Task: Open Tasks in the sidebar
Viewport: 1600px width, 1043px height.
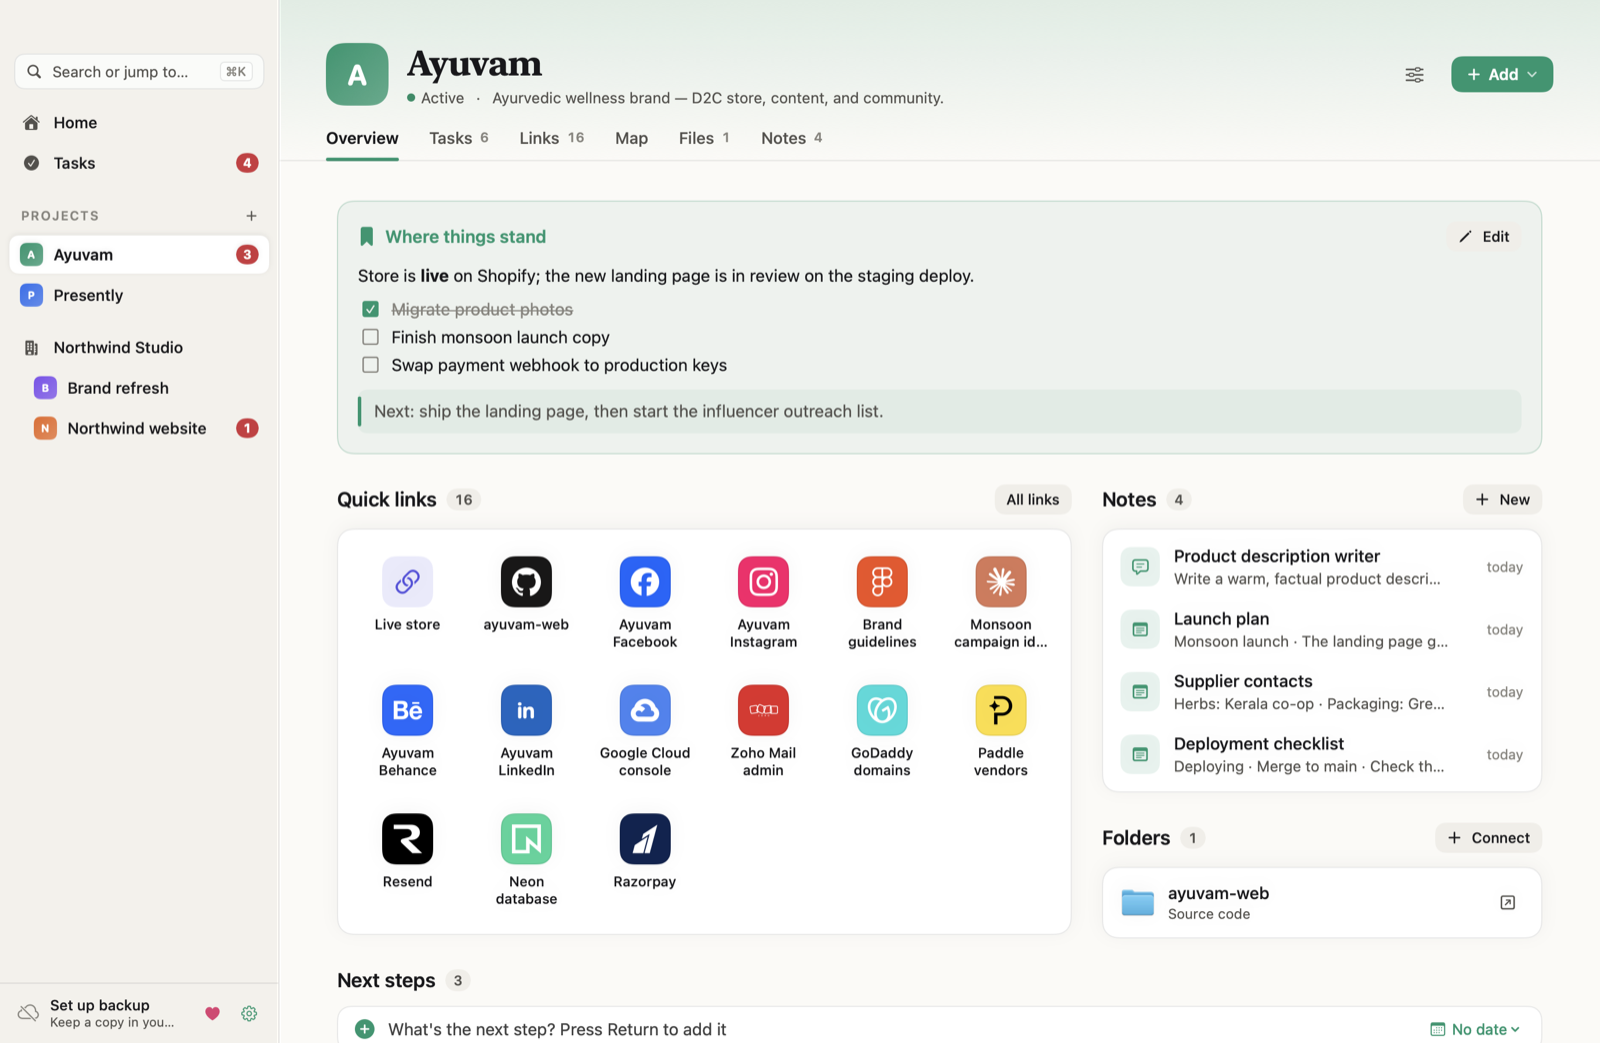Action: coord(139,163)
